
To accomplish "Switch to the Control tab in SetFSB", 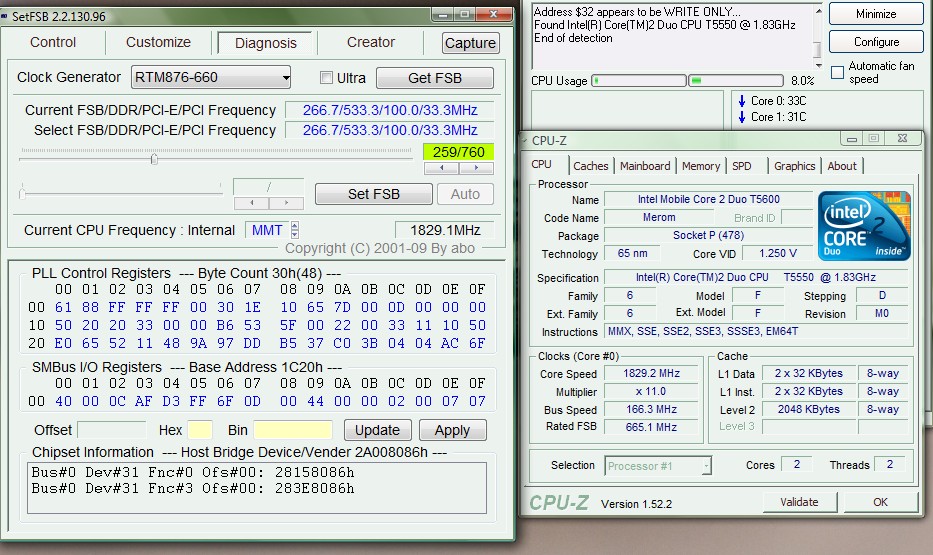I will 53,42.
